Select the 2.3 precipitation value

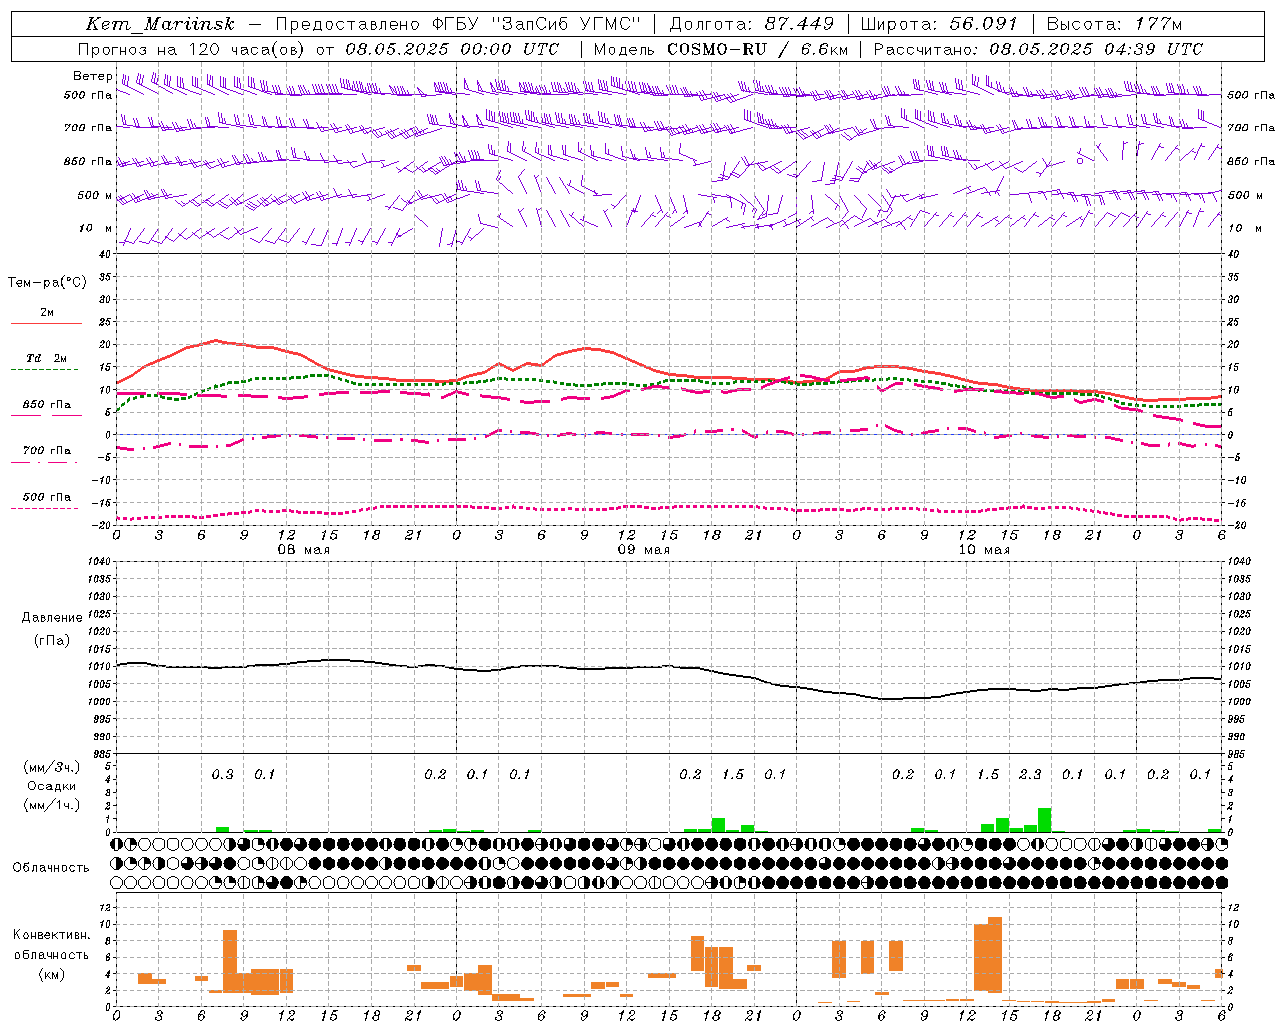click(1030, 774)
